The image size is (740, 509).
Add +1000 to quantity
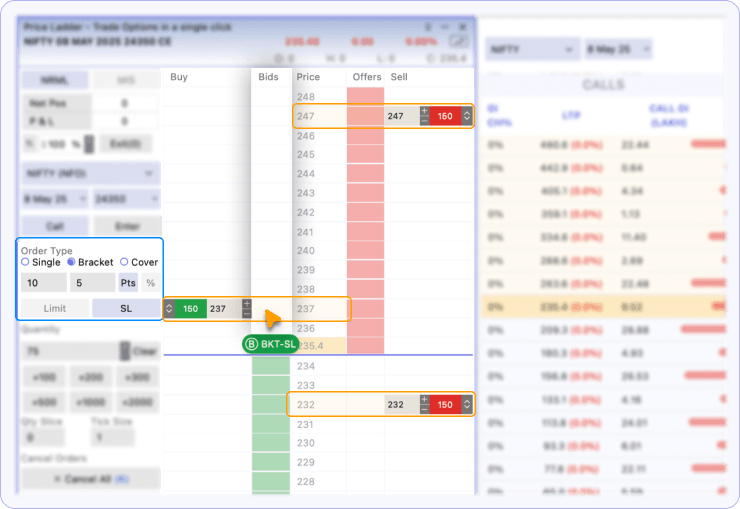(x=91, y=402)
